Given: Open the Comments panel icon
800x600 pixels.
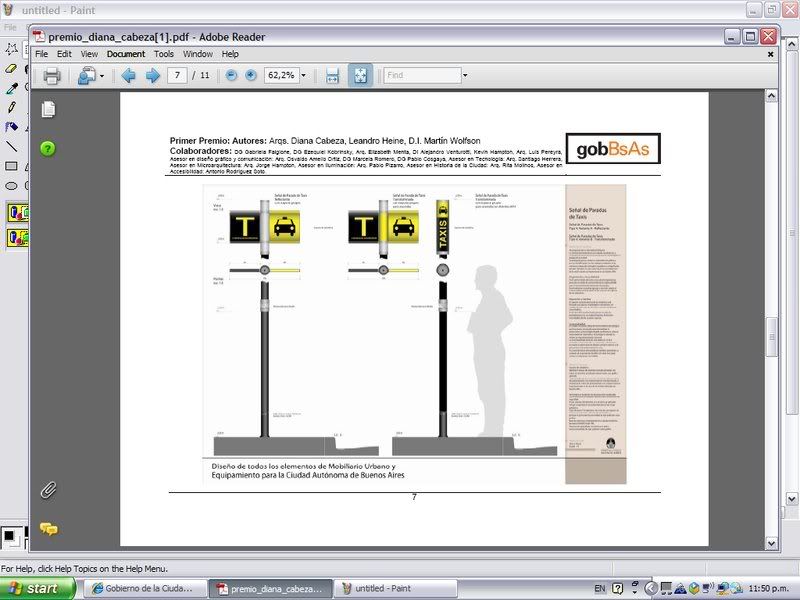Looking at the screenshot, I should (48, 528).
